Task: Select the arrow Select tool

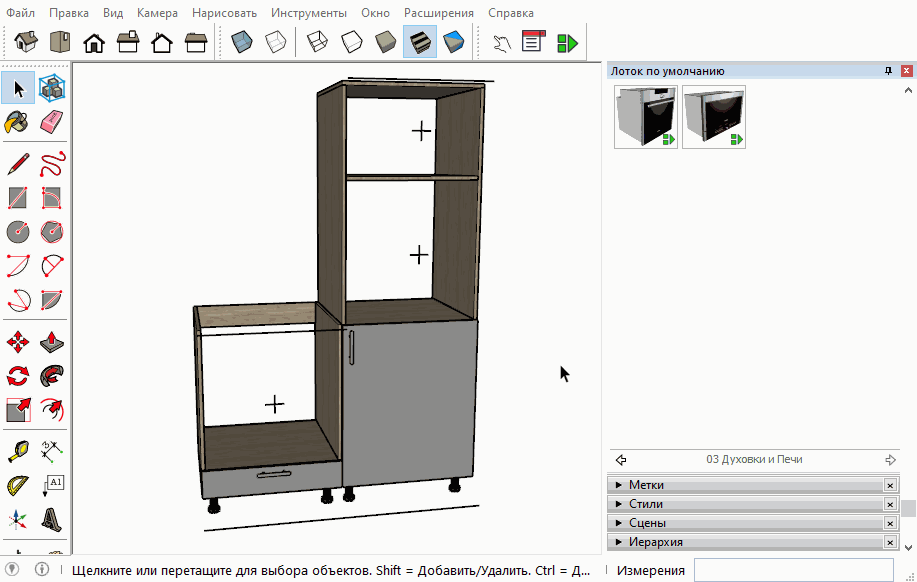Action: tap(18, 89)
